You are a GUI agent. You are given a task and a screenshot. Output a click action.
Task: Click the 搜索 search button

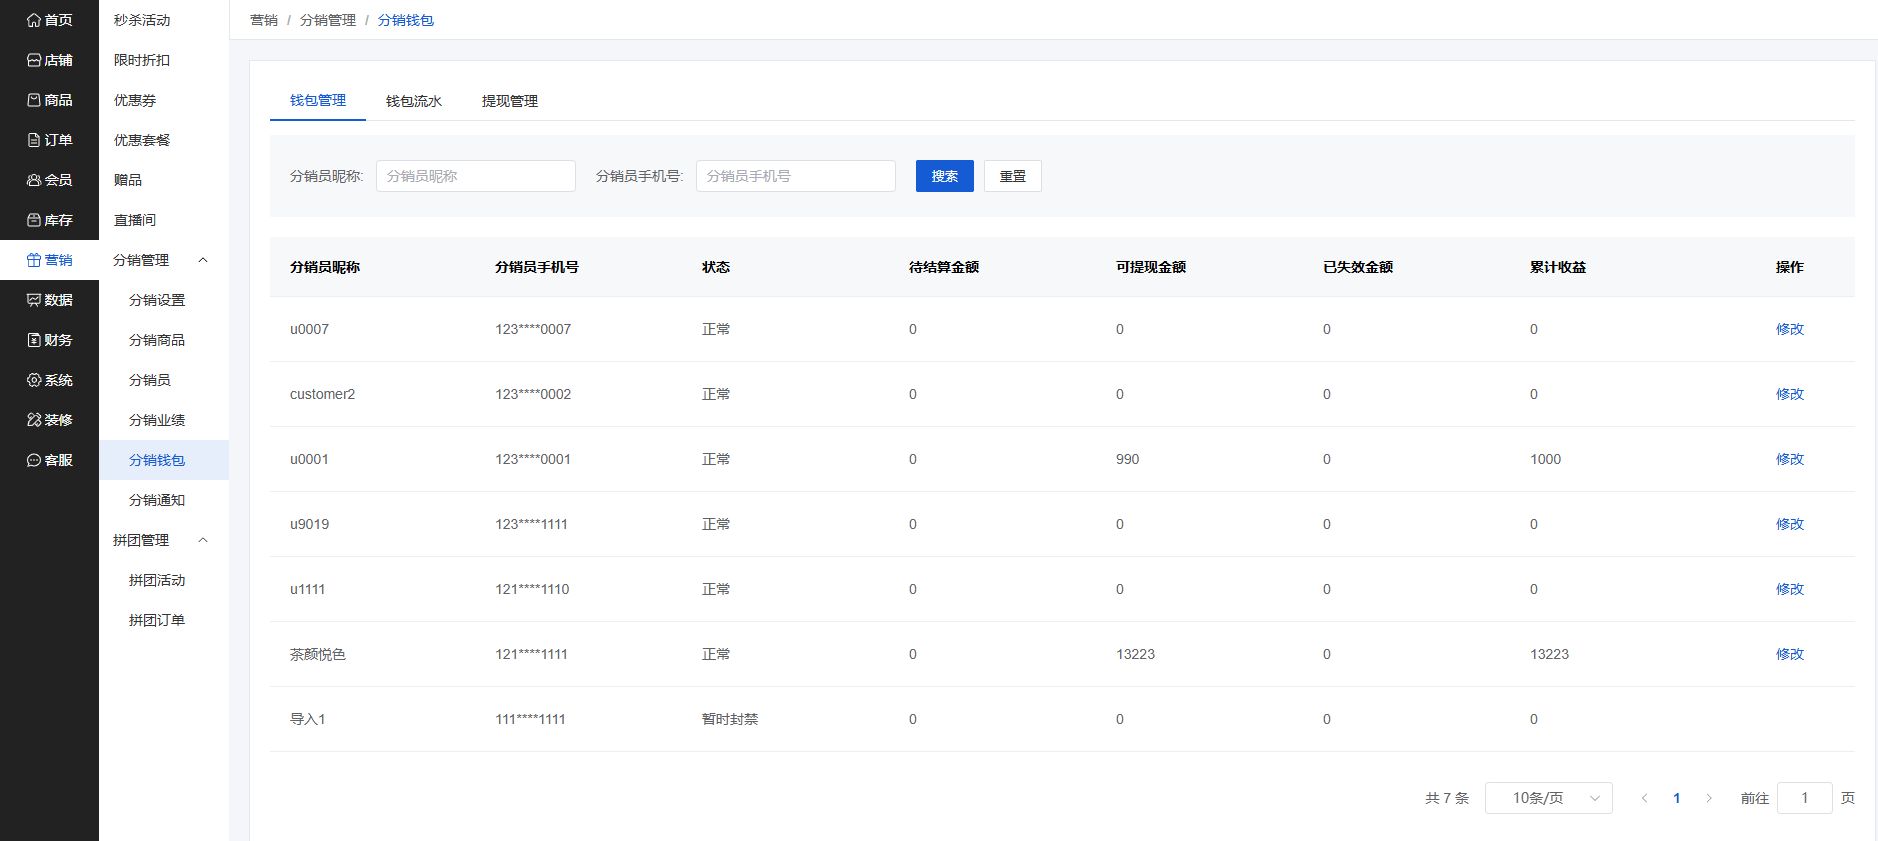(x=945, y=176)
